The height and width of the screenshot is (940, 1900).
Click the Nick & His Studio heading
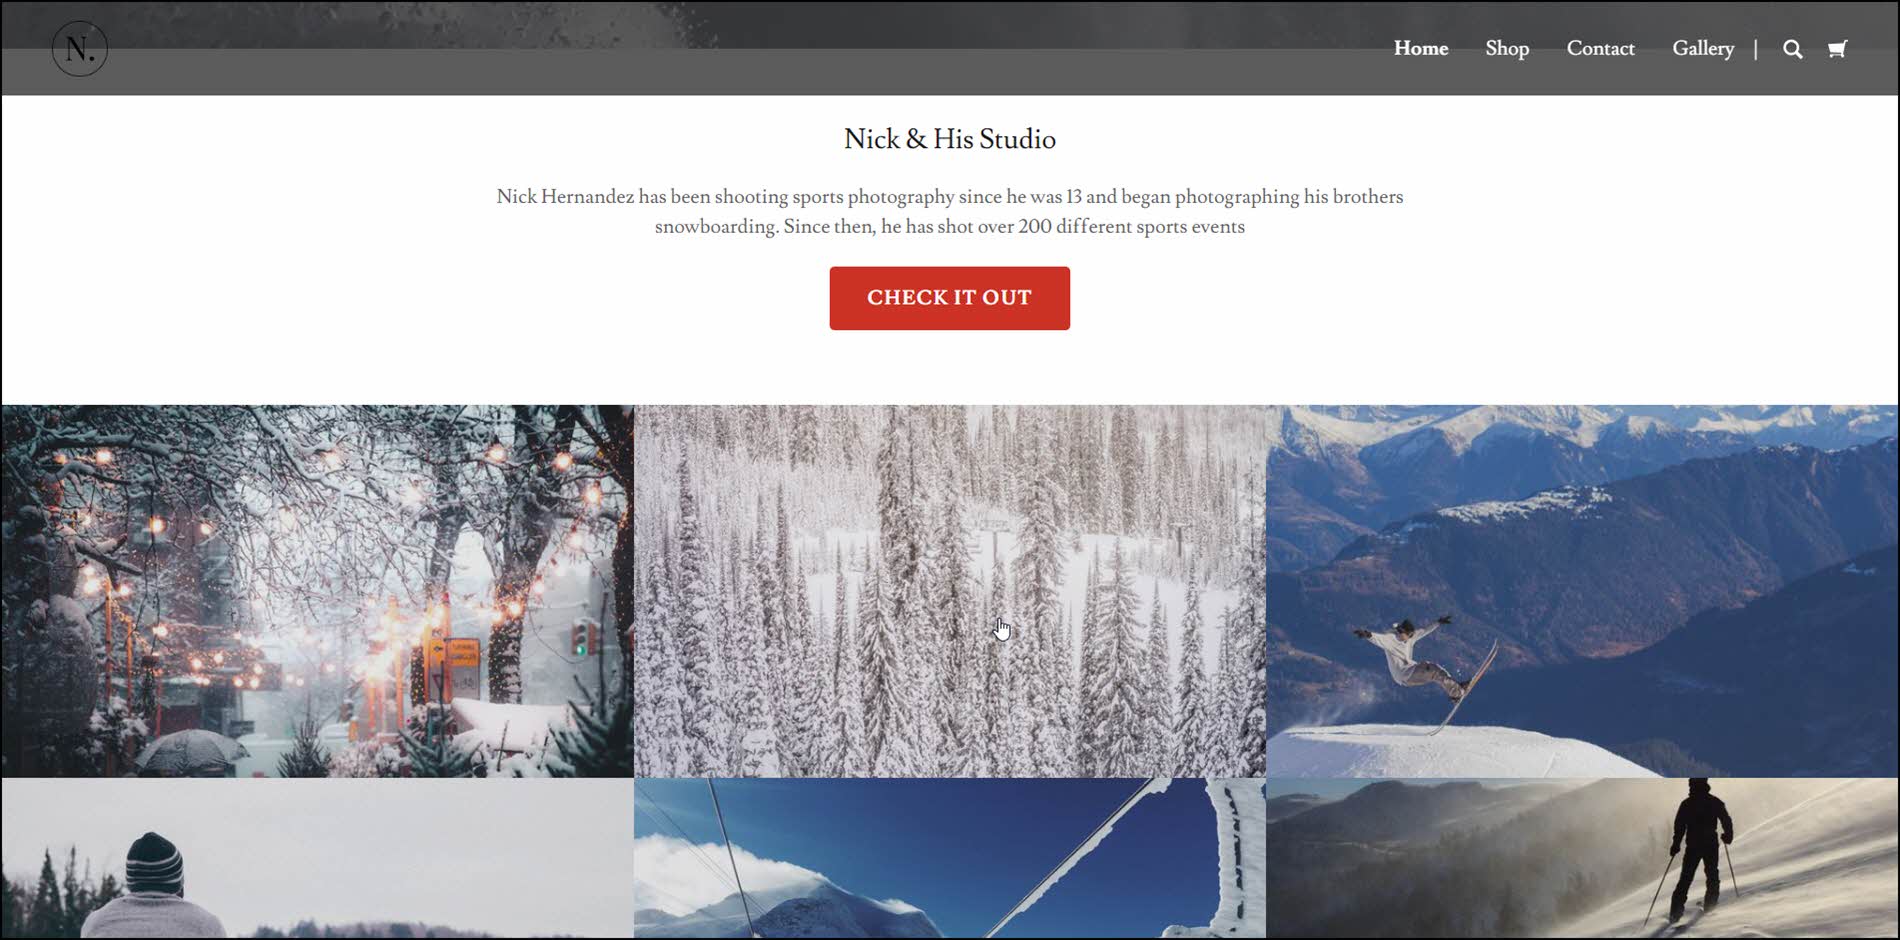949,139
